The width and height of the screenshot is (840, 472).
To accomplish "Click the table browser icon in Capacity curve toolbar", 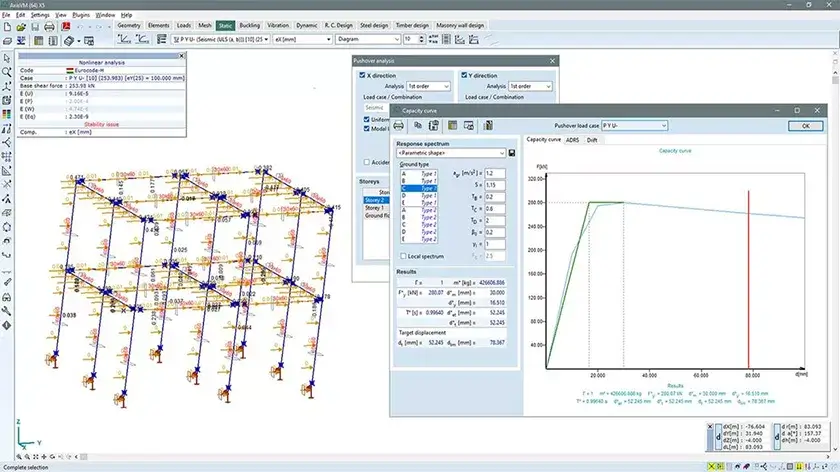I will pyautogui.click(x=453, y=125).
